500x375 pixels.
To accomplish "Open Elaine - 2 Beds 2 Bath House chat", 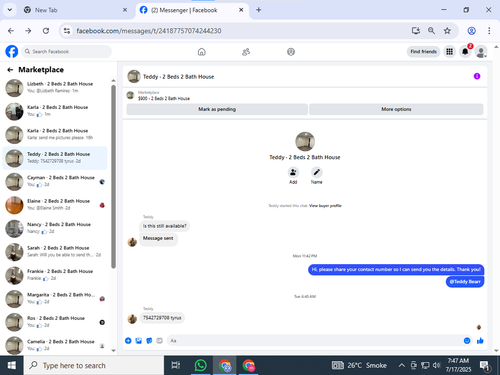I will (55, 205).
